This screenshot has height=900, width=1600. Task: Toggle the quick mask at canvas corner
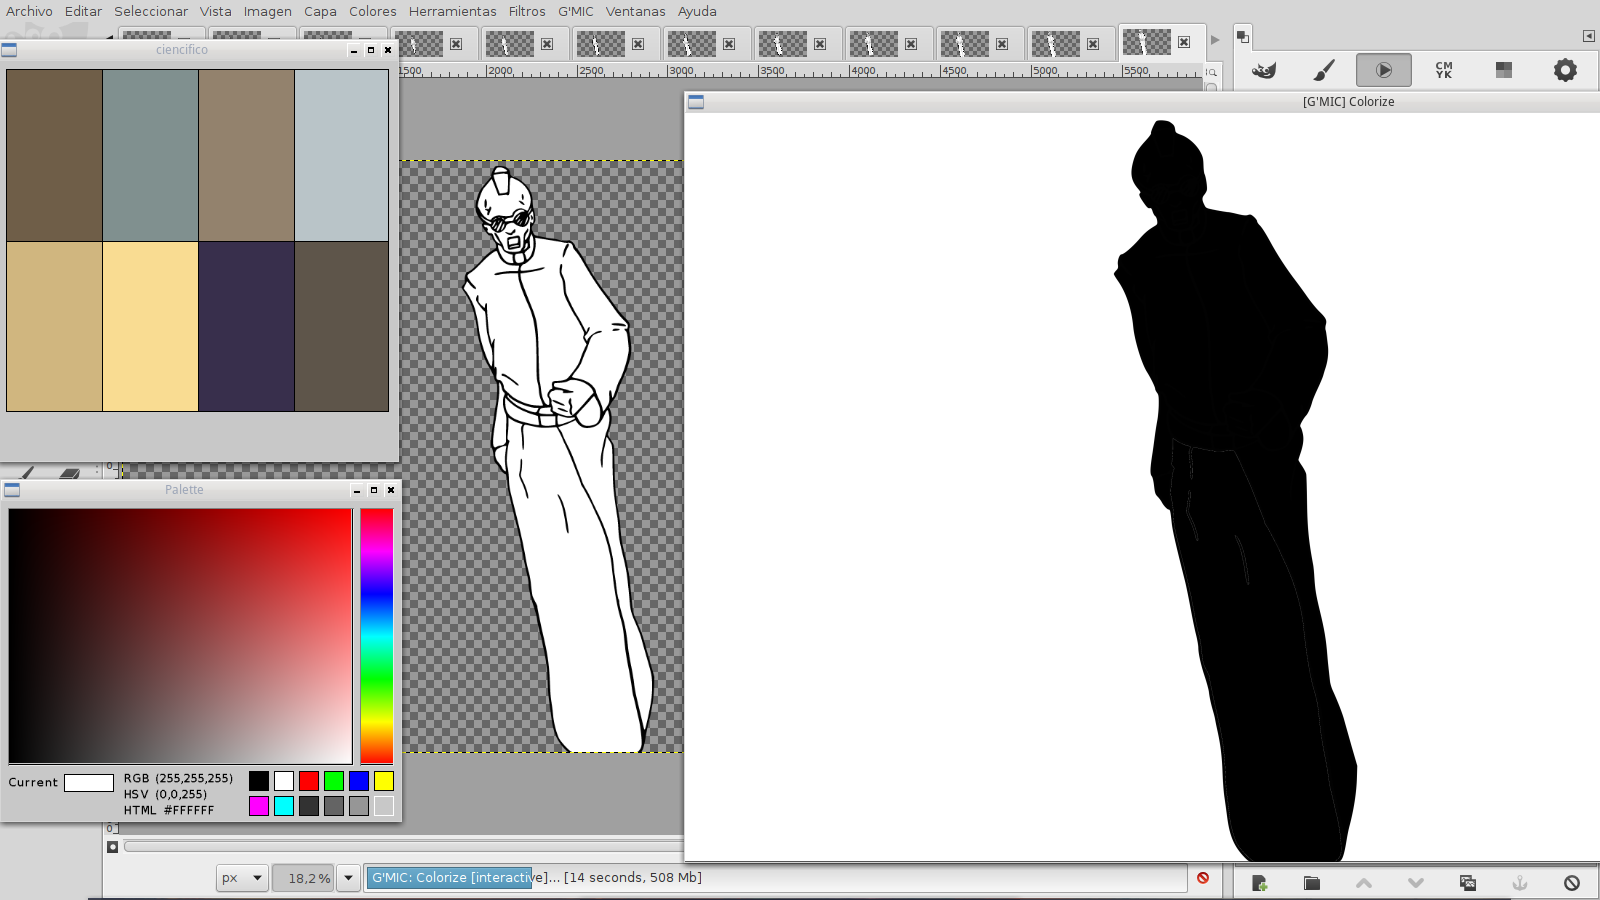click(113, 847)
